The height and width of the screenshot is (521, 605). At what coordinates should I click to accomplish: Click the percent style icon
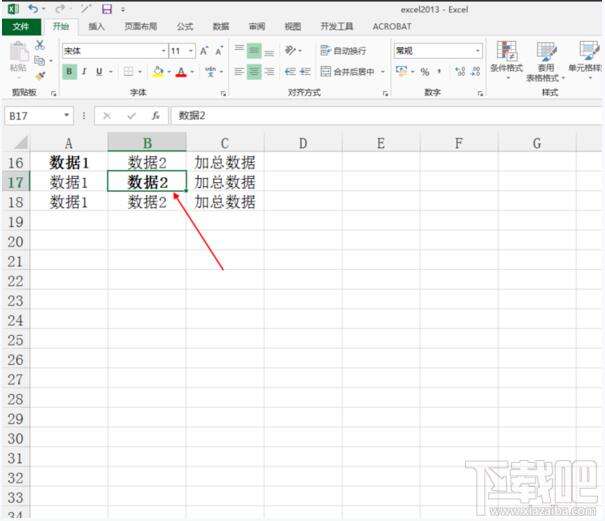coord(424,72)
